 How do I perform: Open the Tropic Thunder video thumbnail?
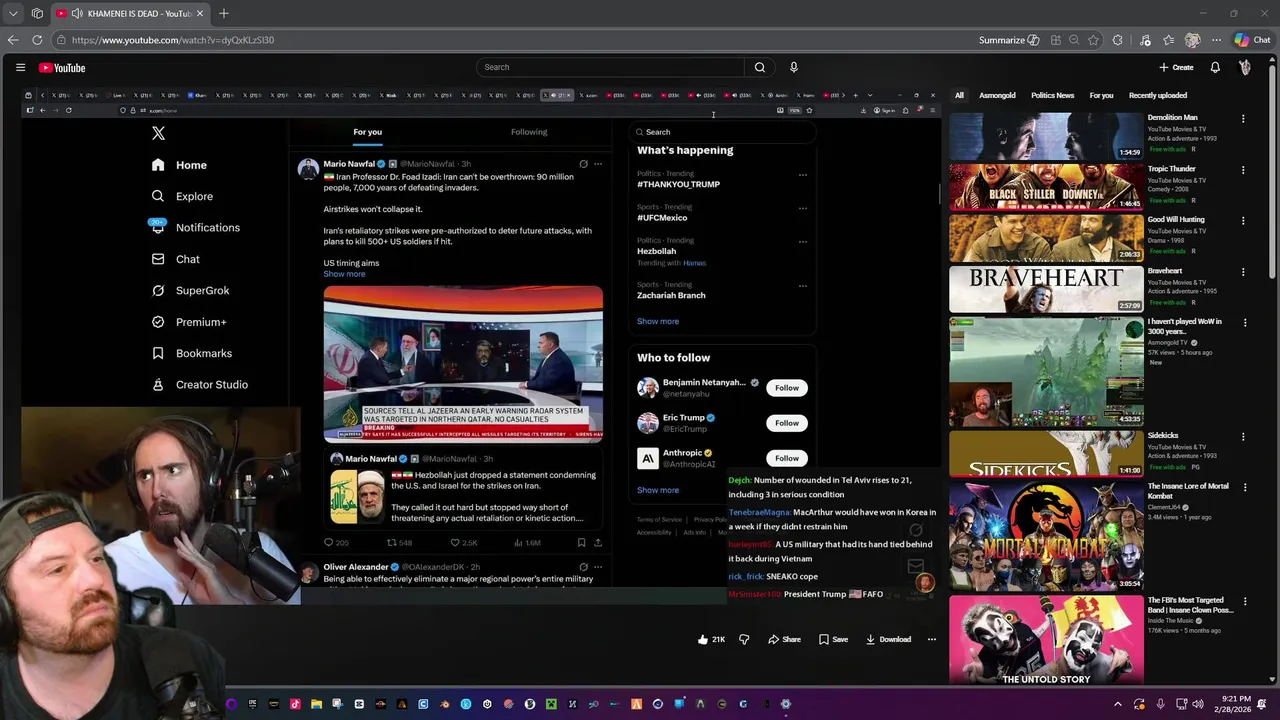pos(1045,187)
